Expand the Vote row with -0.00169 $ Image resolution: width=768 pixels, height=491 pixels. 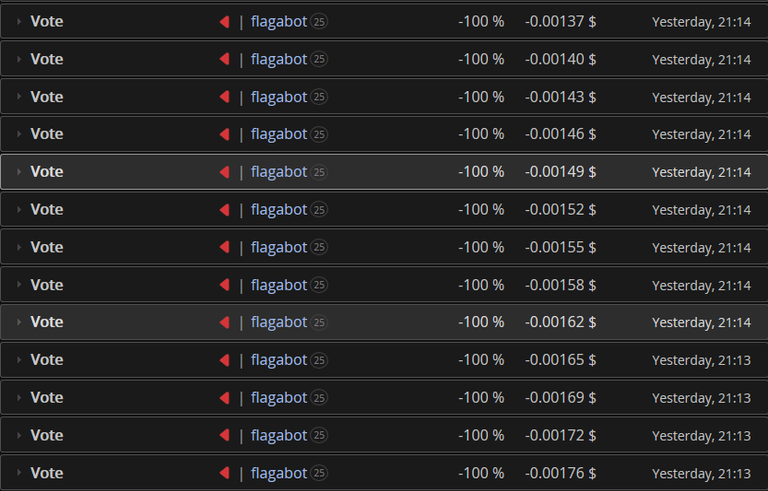(19, 397)
